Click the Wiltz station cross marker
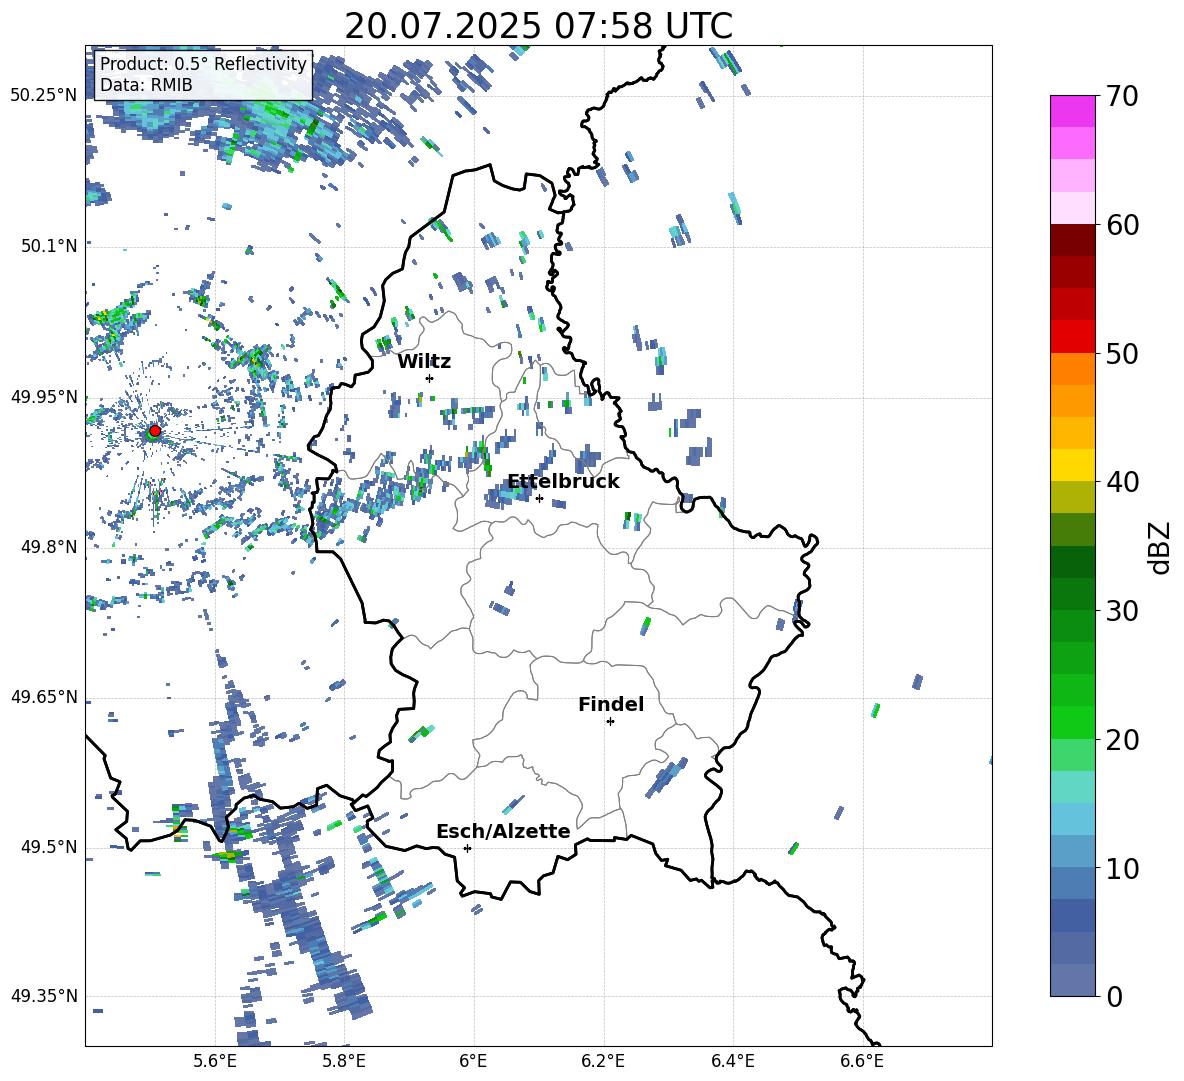Viewport: 1184px width, 1081px height. click(430, 378)
